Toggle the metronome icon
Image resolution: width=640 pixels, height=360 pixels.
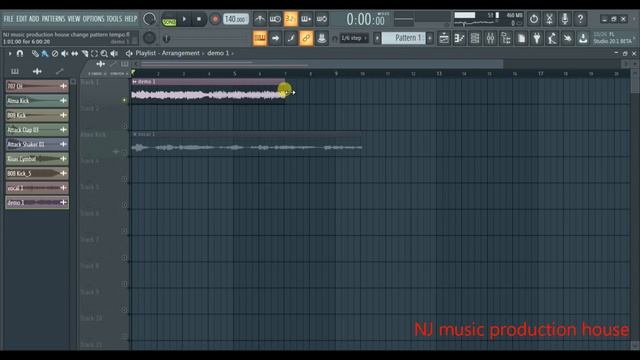click(x=260, y=19)
